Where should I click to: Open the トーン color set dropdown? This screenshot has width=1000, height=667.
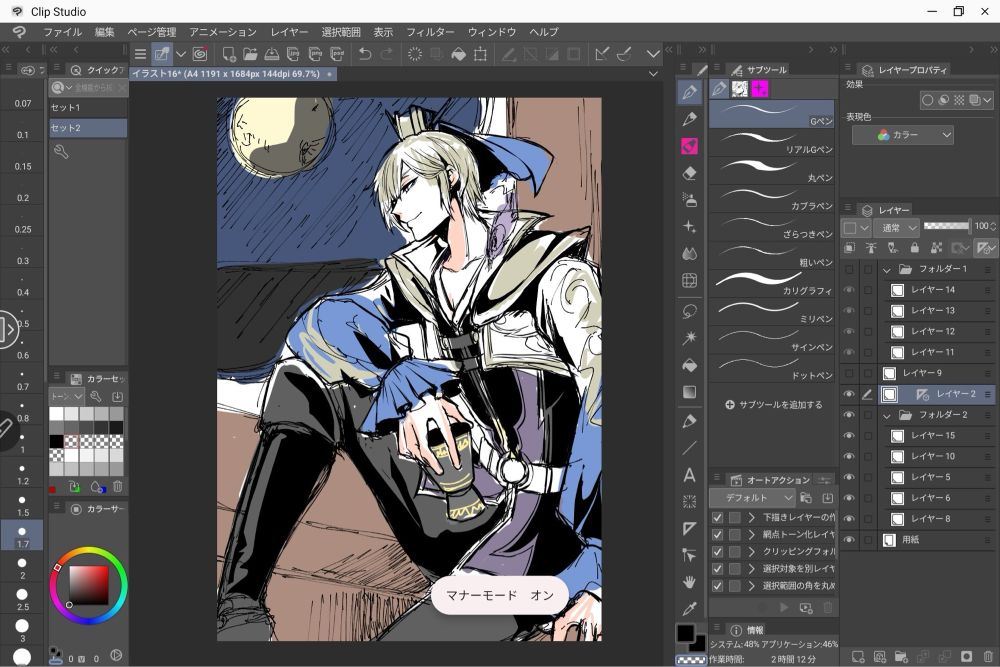point(67,397)
